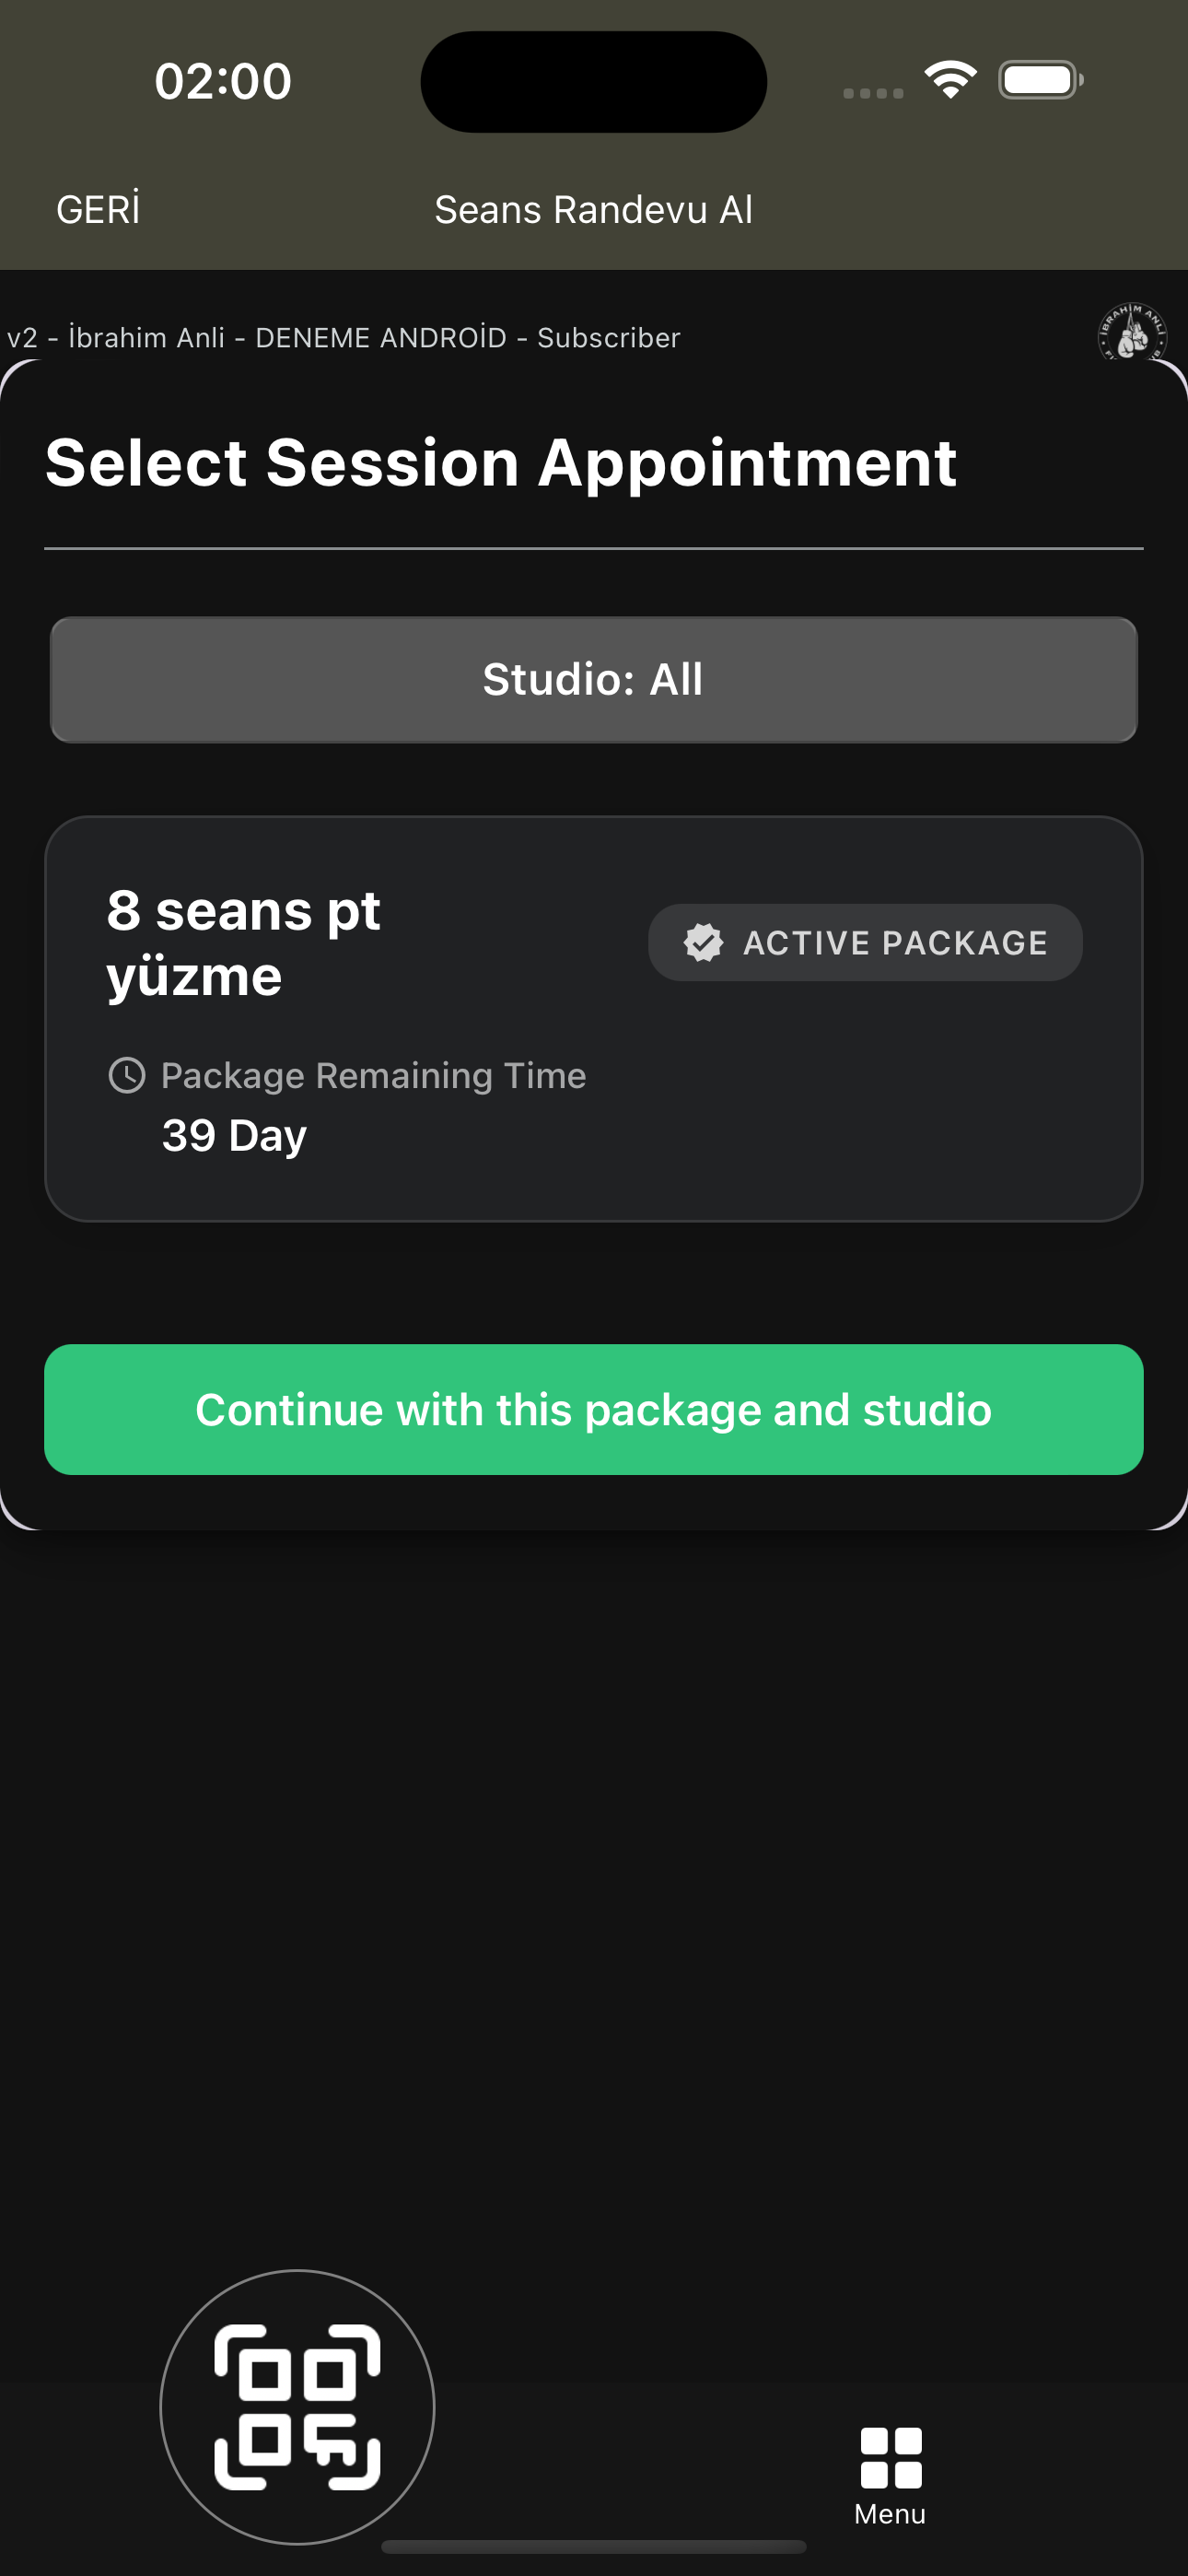Tap the Package Remaining Time label
The image size is (1188, 2576).
pos(373,1075)
